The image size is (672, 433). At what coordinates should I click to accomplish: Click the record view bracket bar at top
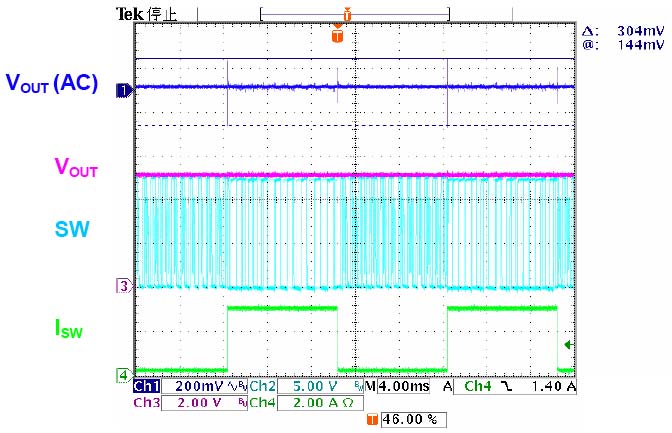355,15
